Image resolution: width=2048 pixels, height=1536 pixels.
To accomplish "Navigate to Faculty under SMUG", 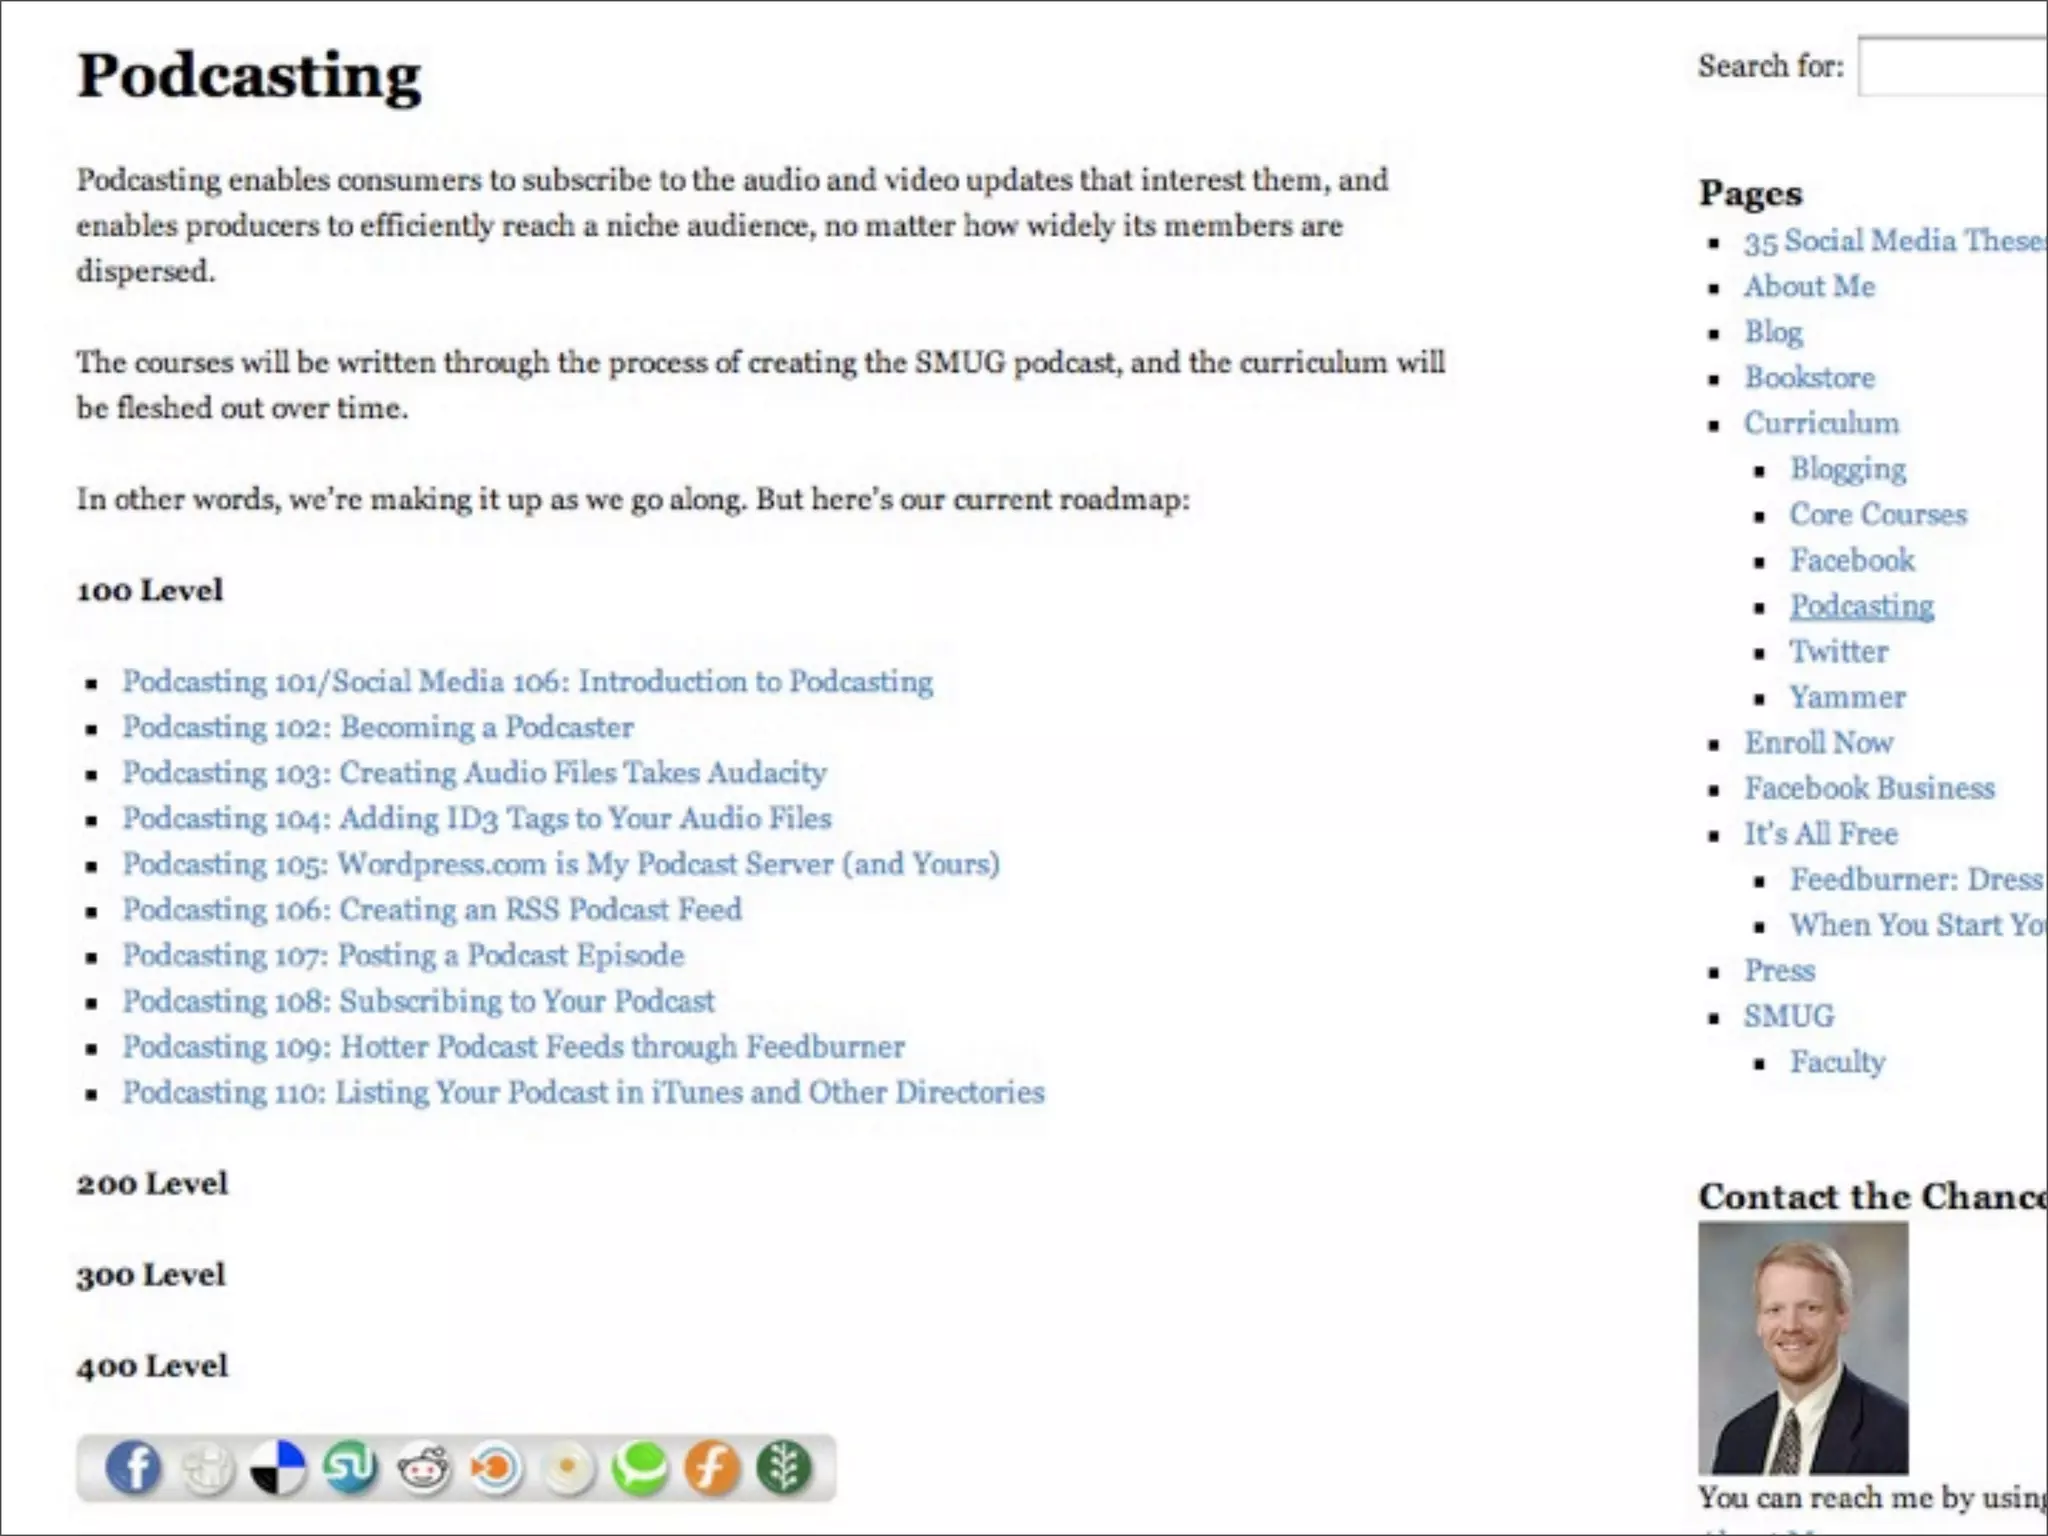I will [x=1837, y=1062].
